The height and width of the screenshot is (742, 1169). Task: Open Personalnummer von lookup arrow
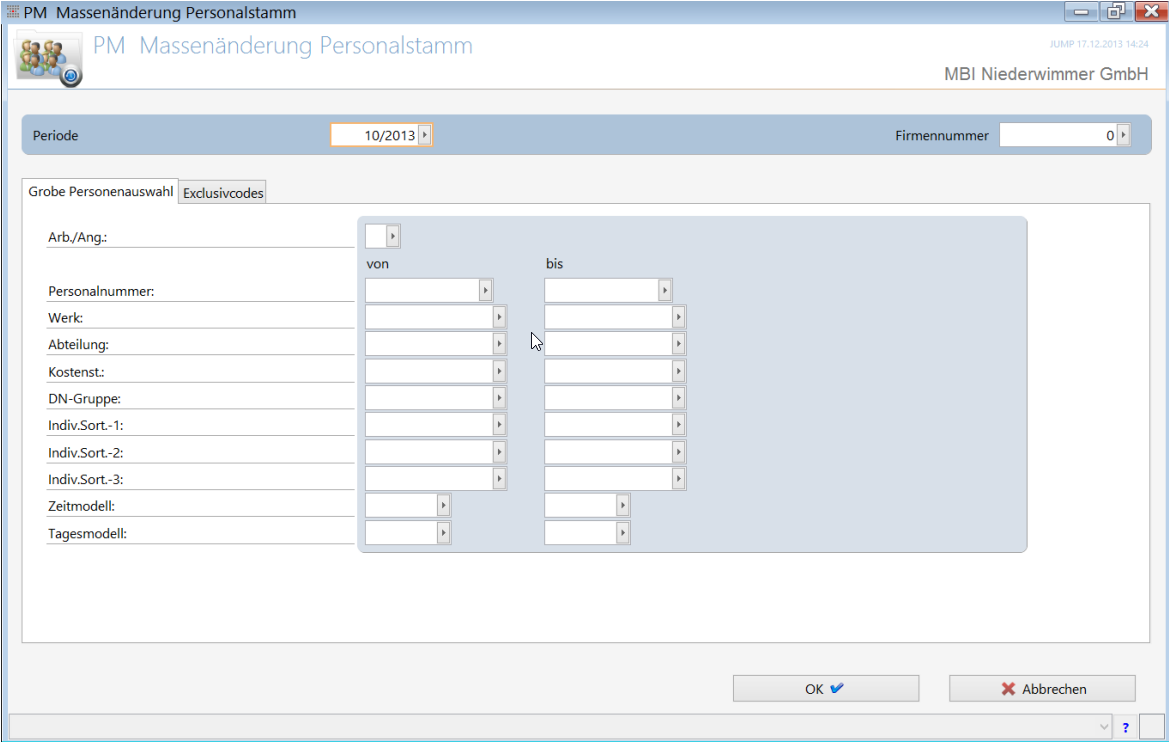[486, 290]
